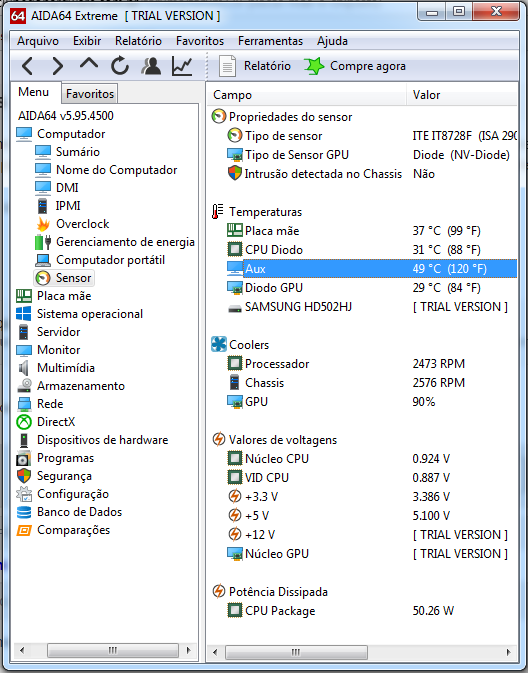Go back with the left arrow toolbar icon
Image resolution: width=528 pixels, height=673 pixels.
pos(28,66)
